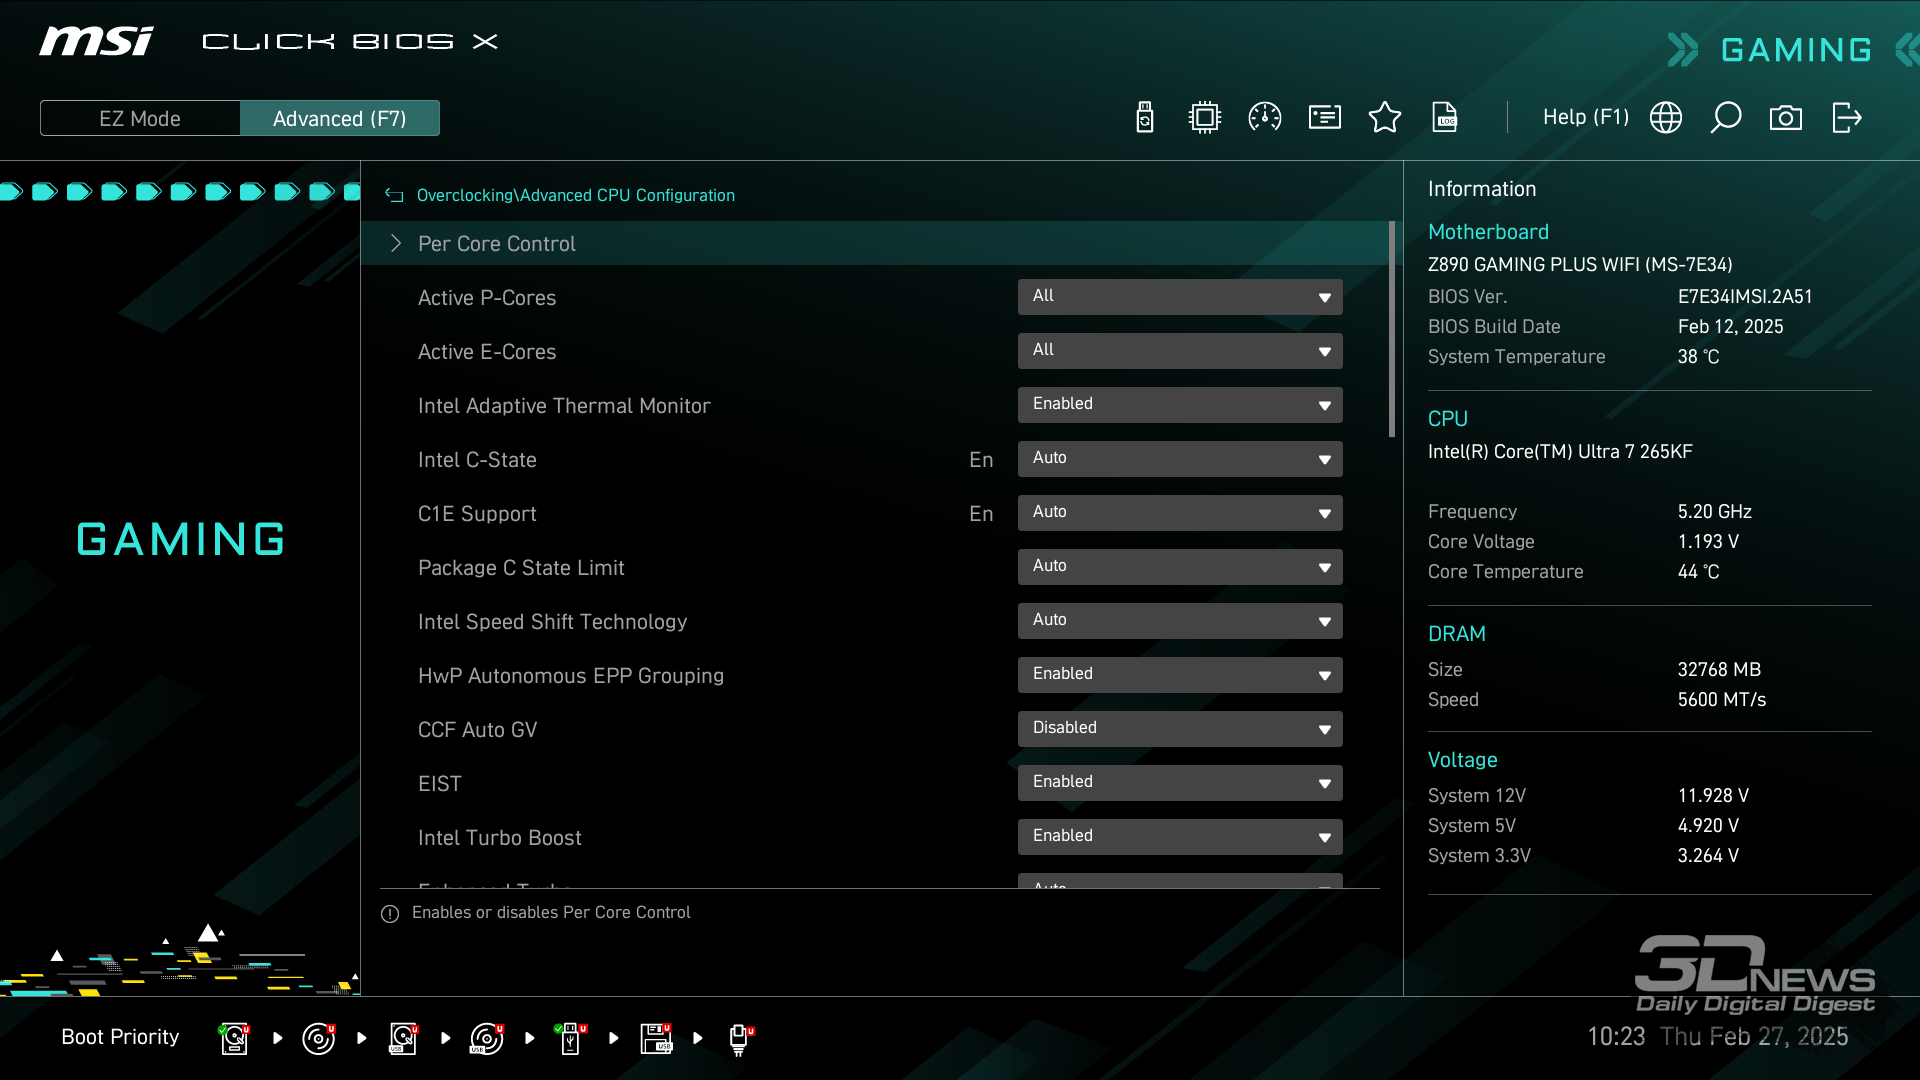Open Intel C-State dropdown

point(1180,459)
